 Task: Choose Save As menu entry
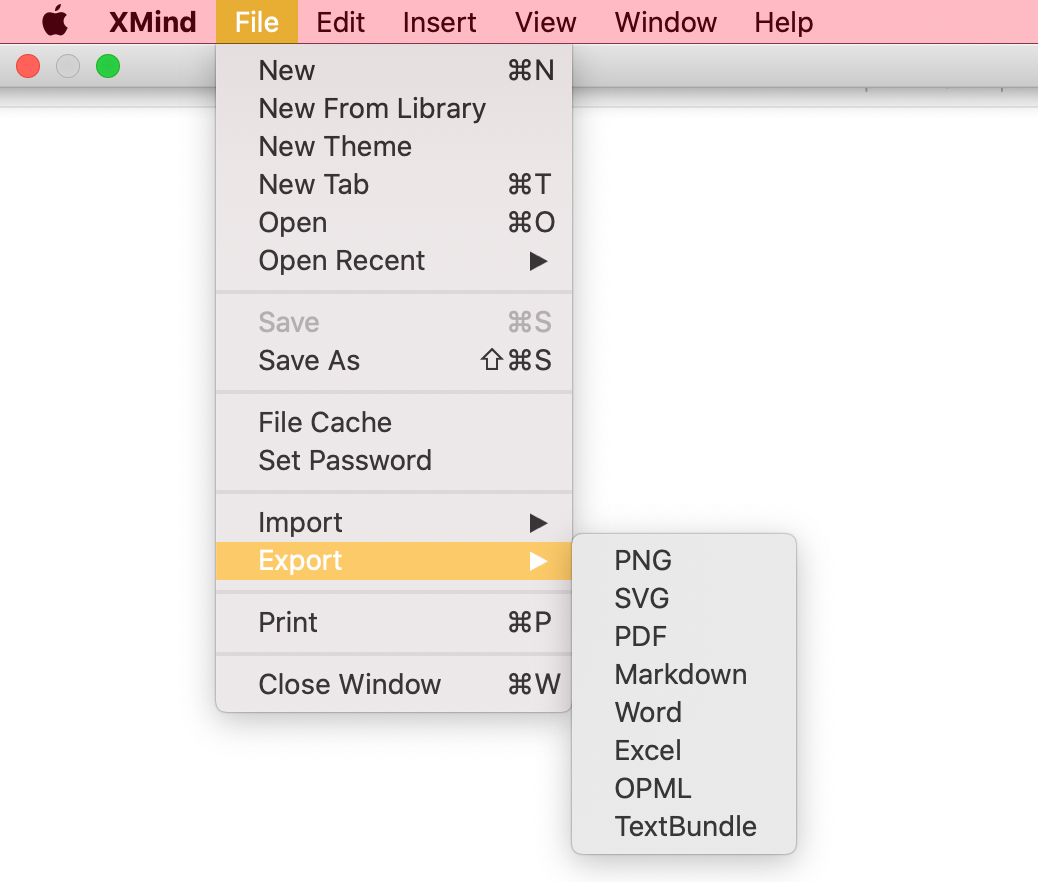[394, 361]
